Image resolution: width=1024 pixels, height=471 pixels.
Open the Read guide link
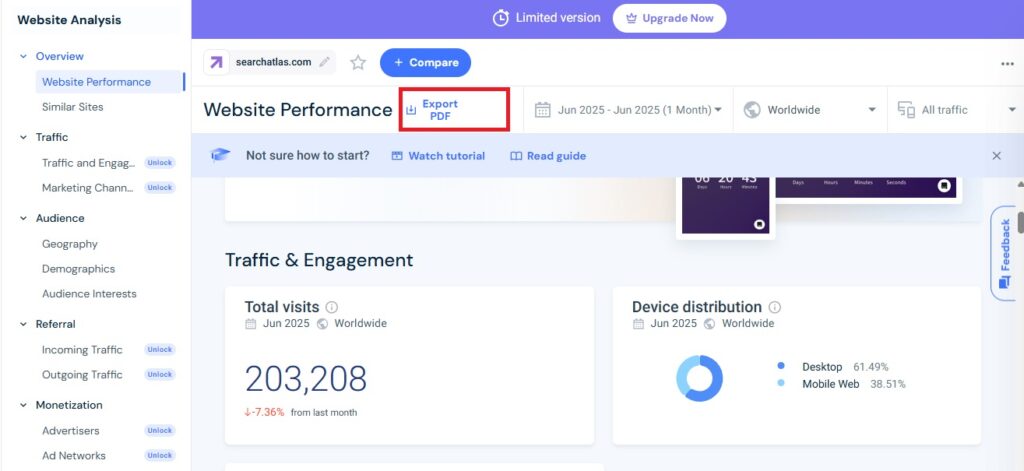click(548, 156)
